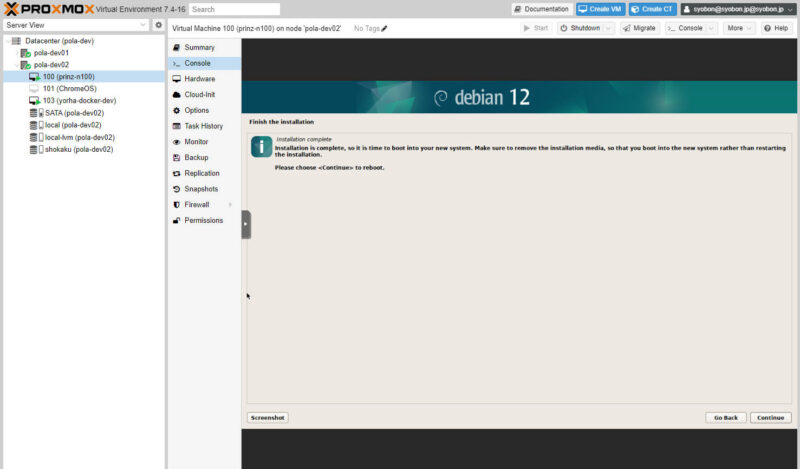Open the Console options dropdown arrow
800x469 pixels.
click(x=712, y=28)
